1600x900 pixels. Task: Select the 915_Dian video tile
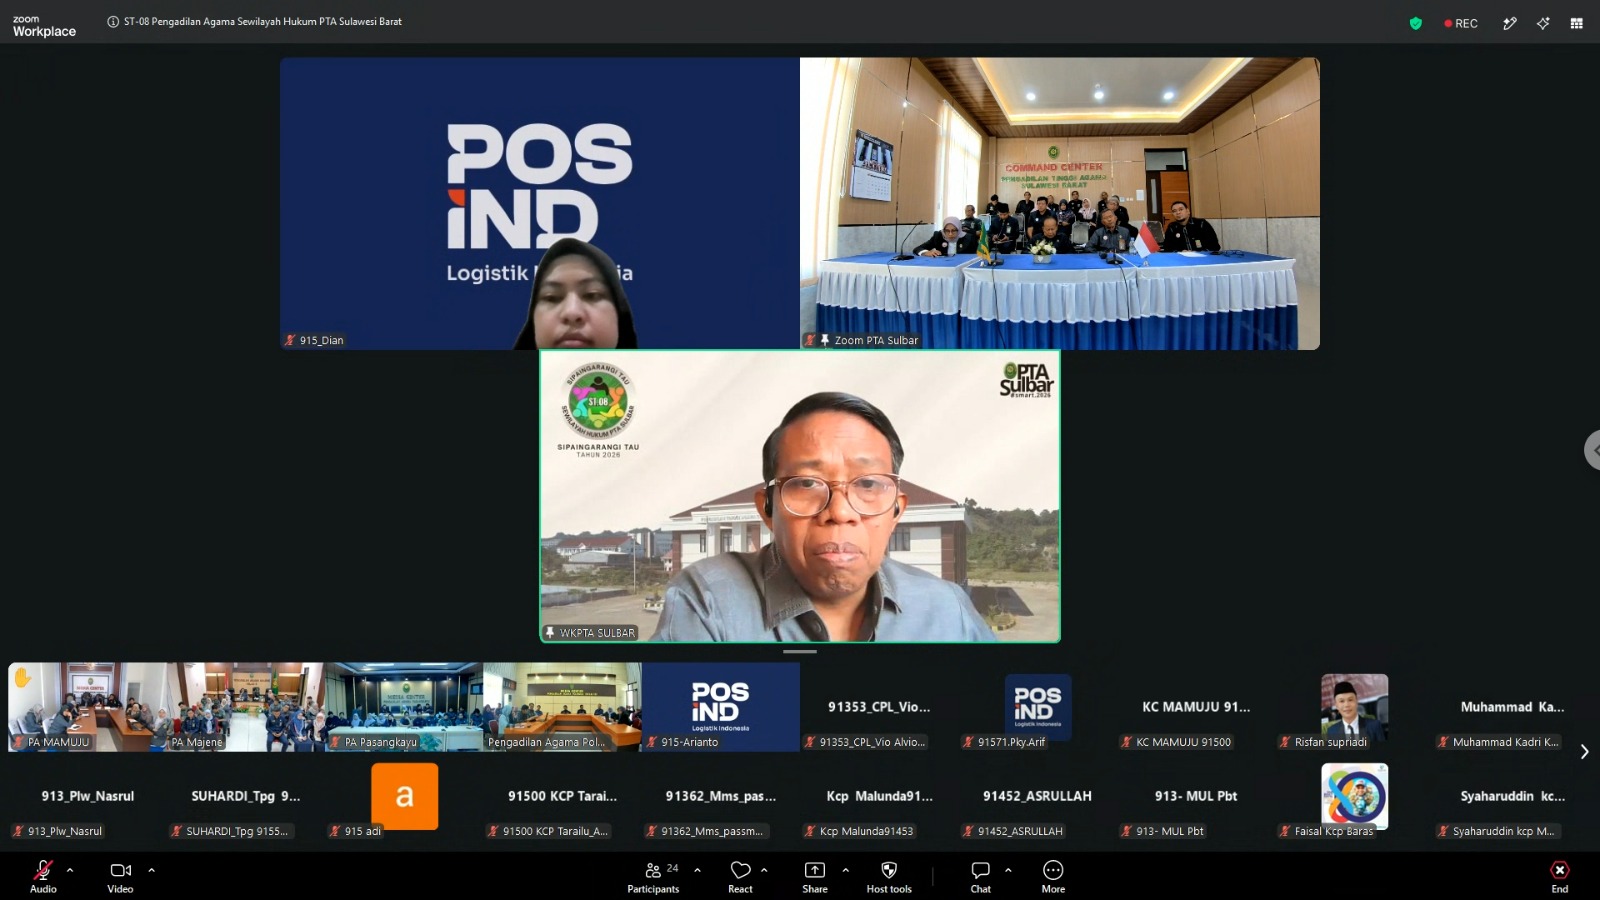coord(540,203)
